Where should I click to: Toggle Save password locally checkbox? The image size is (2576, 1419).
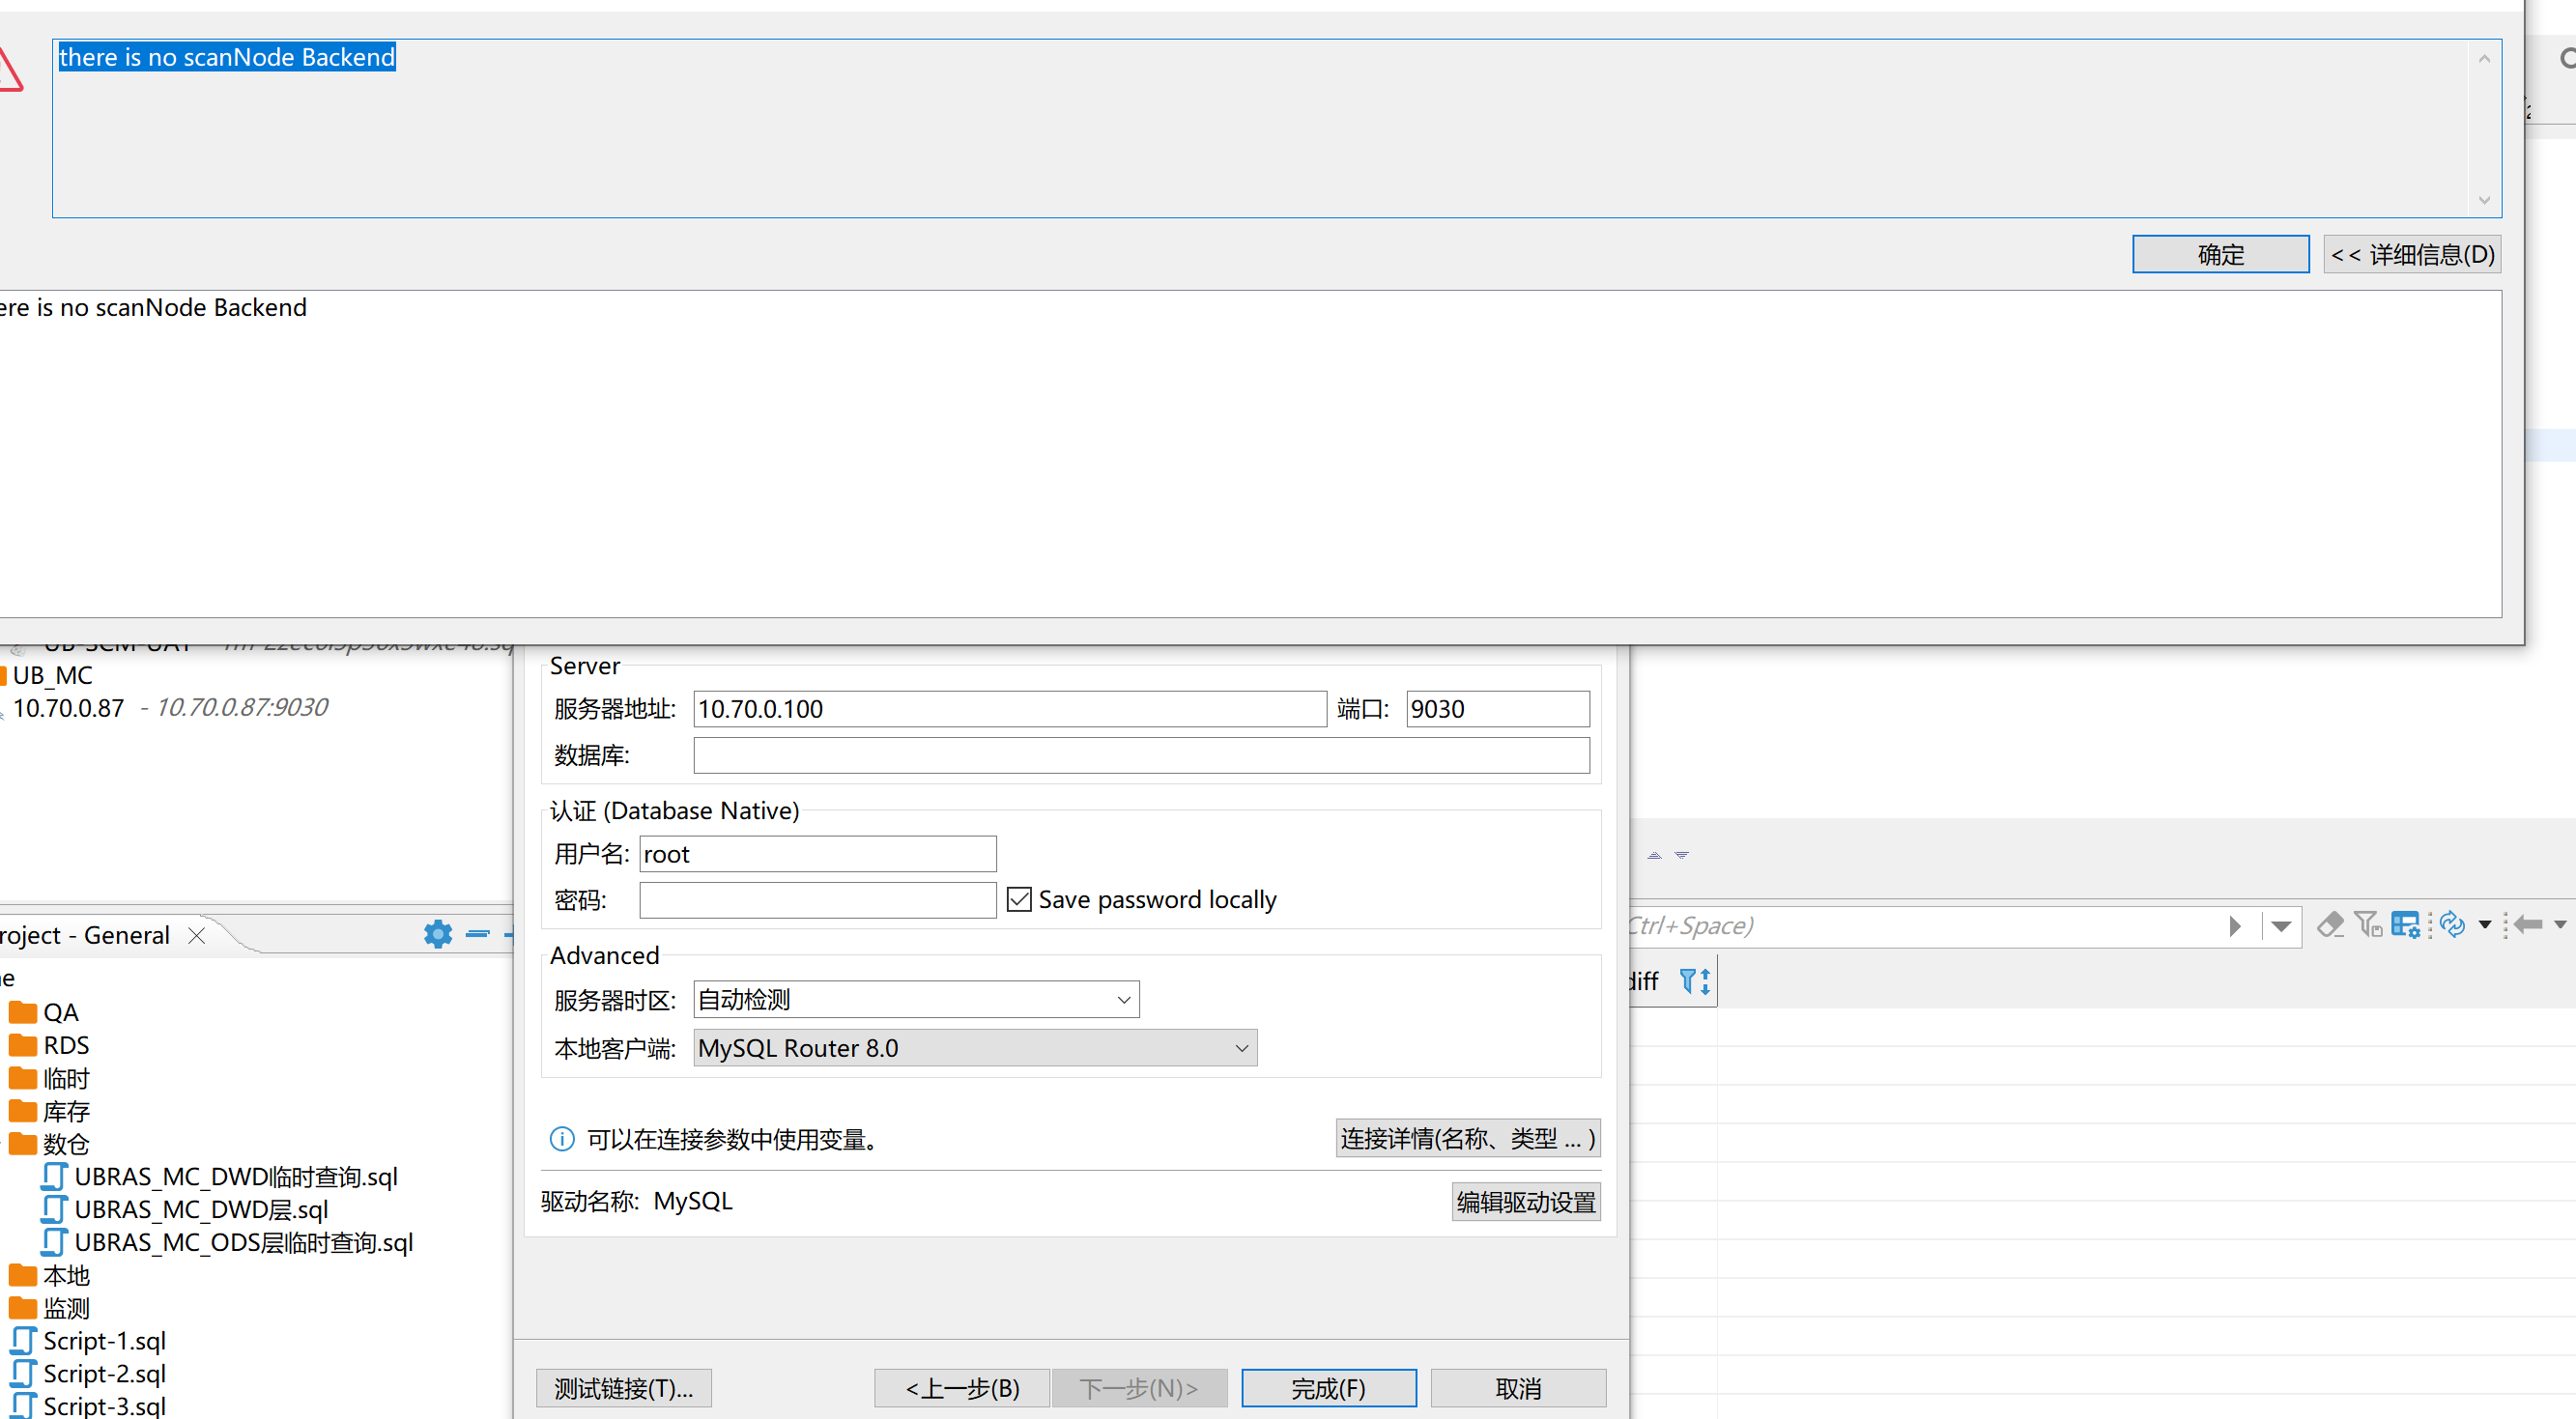point(1019,899)
